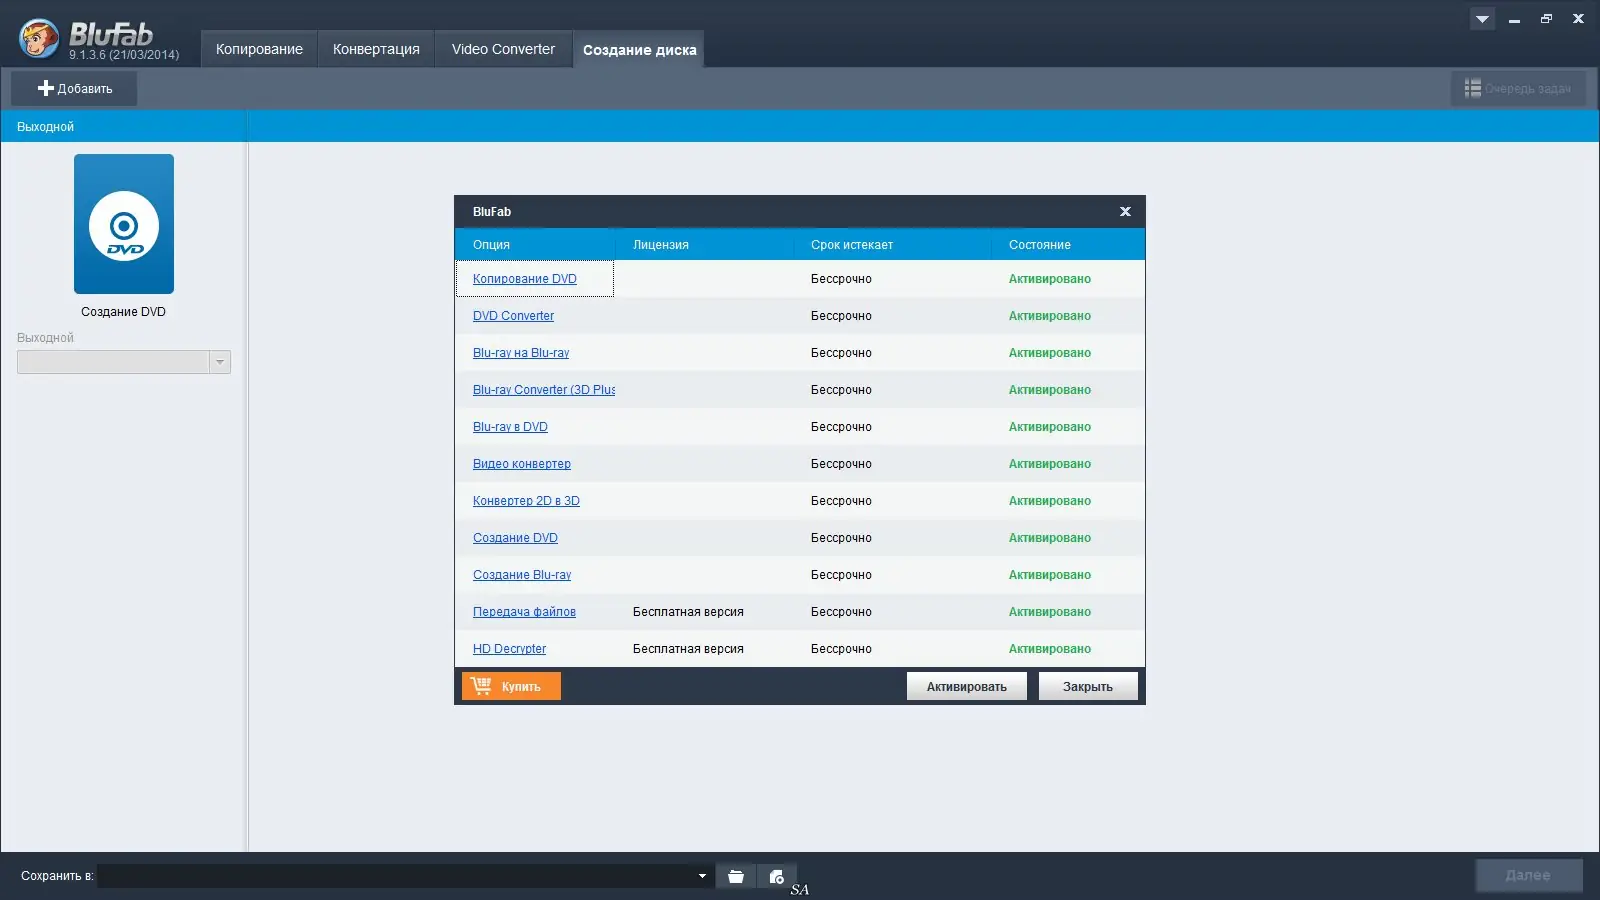Close the BluFab main window
Image resolution: width=1600 pixels, height=900 pixels.
pyautogui.click(x=1578, y=19)
